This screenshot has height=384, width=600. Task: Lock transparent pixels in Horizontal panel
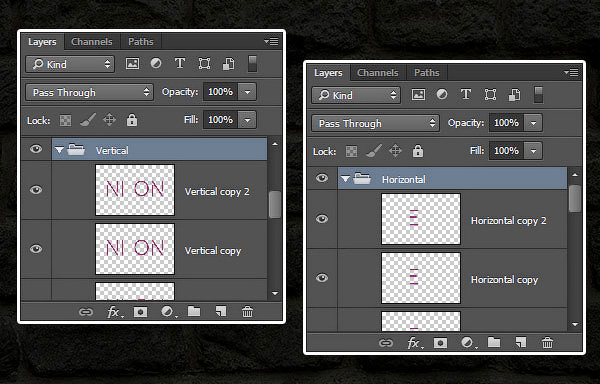[x=351, y=151]
